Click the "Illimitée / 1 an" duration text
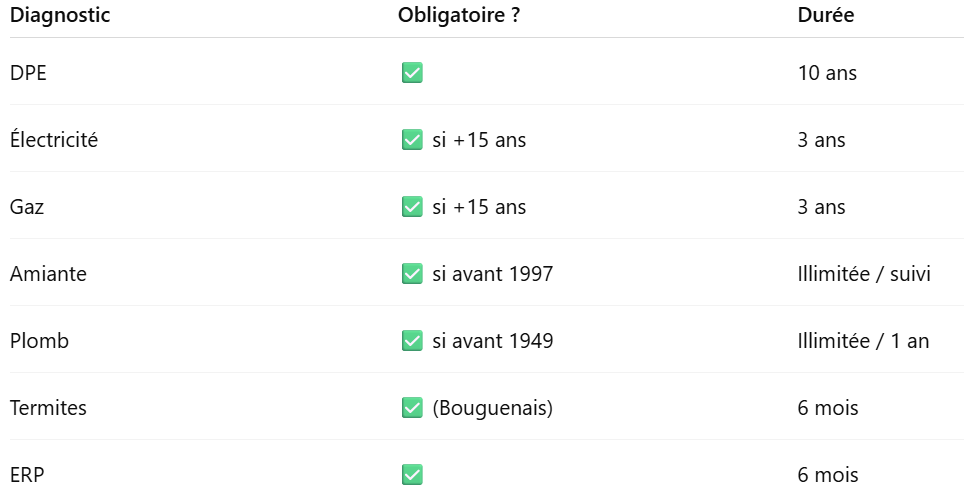The width and height of the screenshot is (964, 504). [863, 341]
